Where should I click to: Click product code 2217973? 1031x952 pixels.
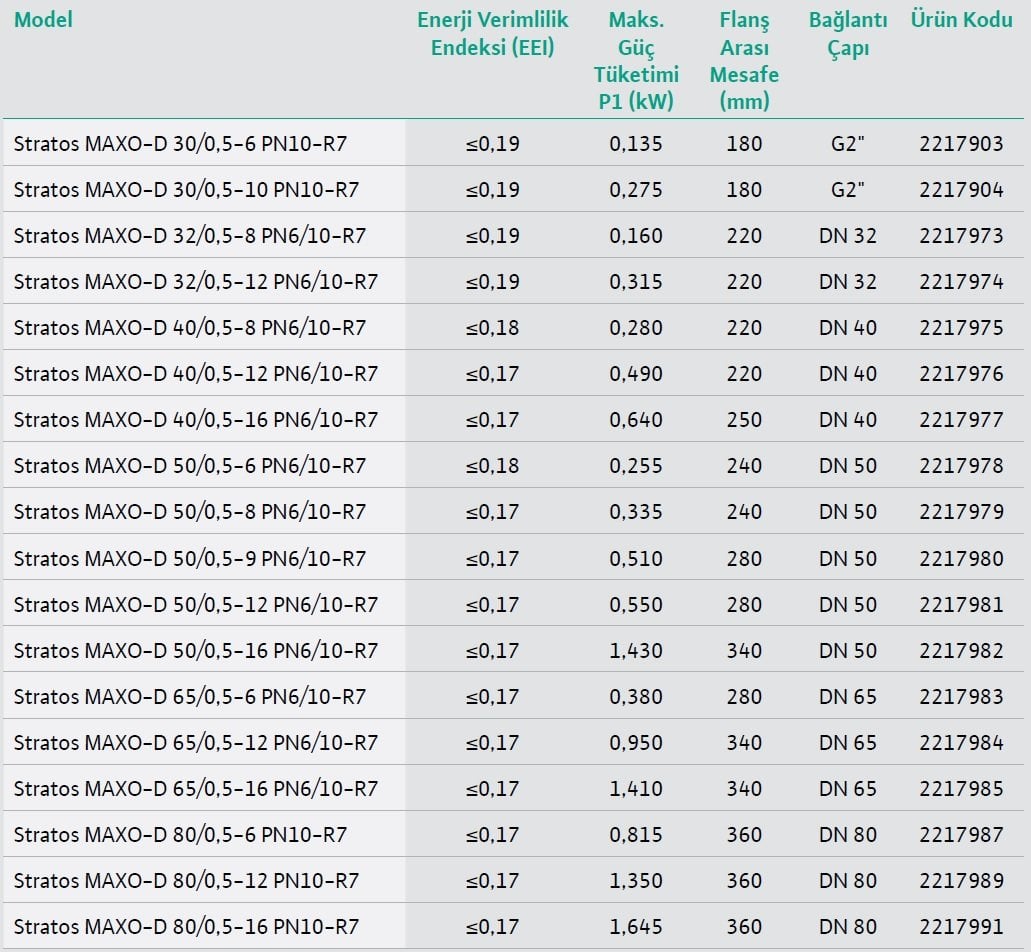pyautogui.click(x=961, y=235)
